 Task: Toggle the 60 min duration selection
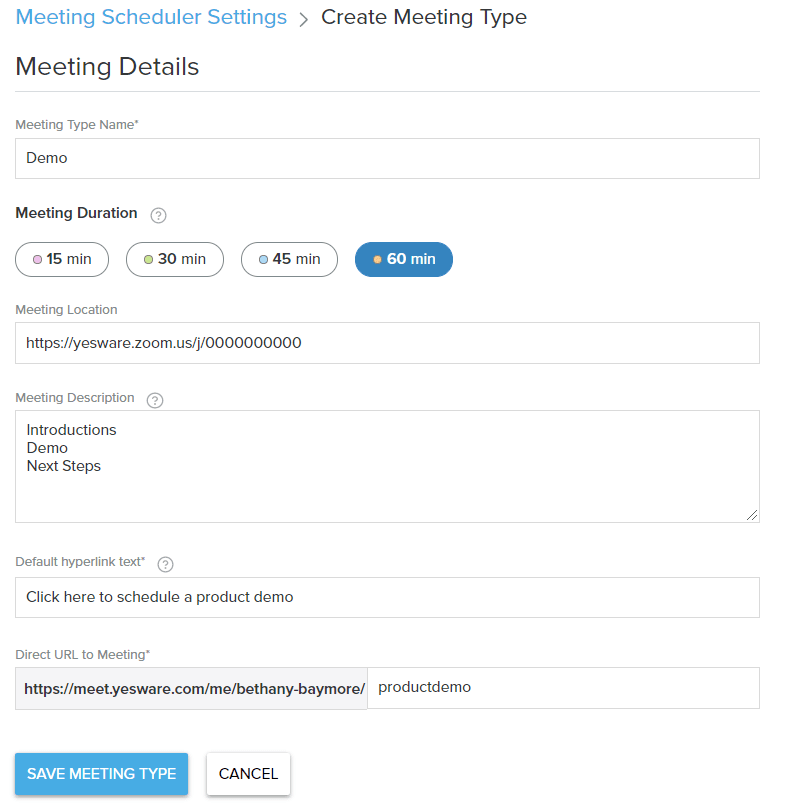tap(403, 259)
